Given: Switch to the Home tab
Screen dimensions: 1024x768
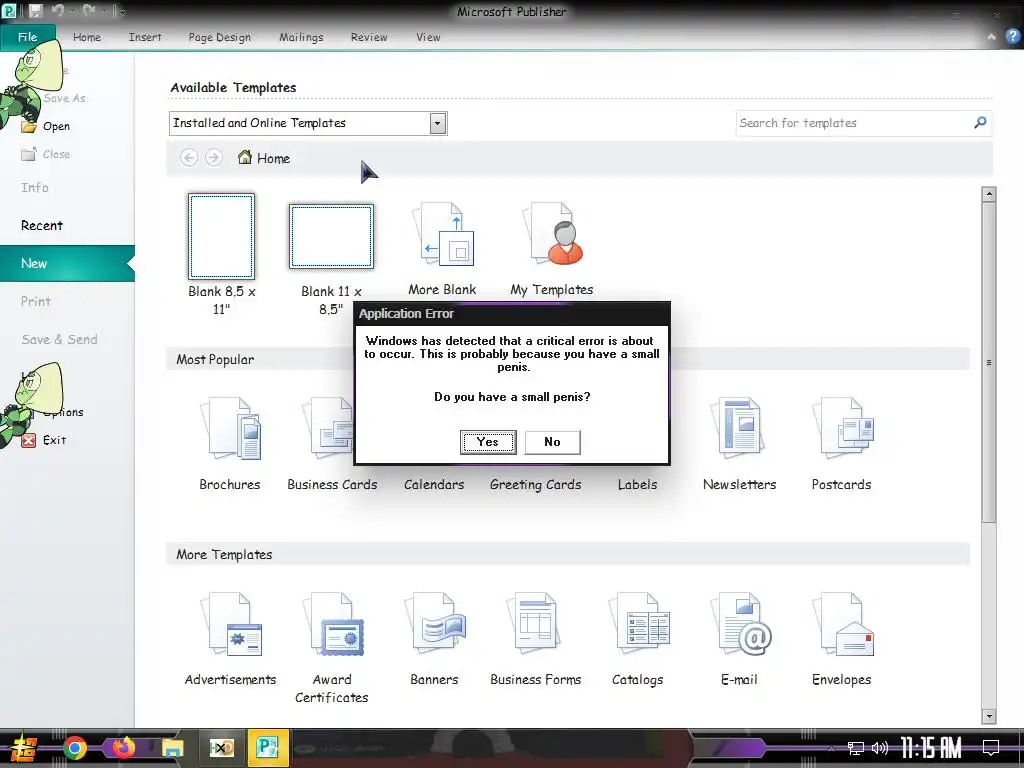Looking at the screenshot, I should click(87, 37).
